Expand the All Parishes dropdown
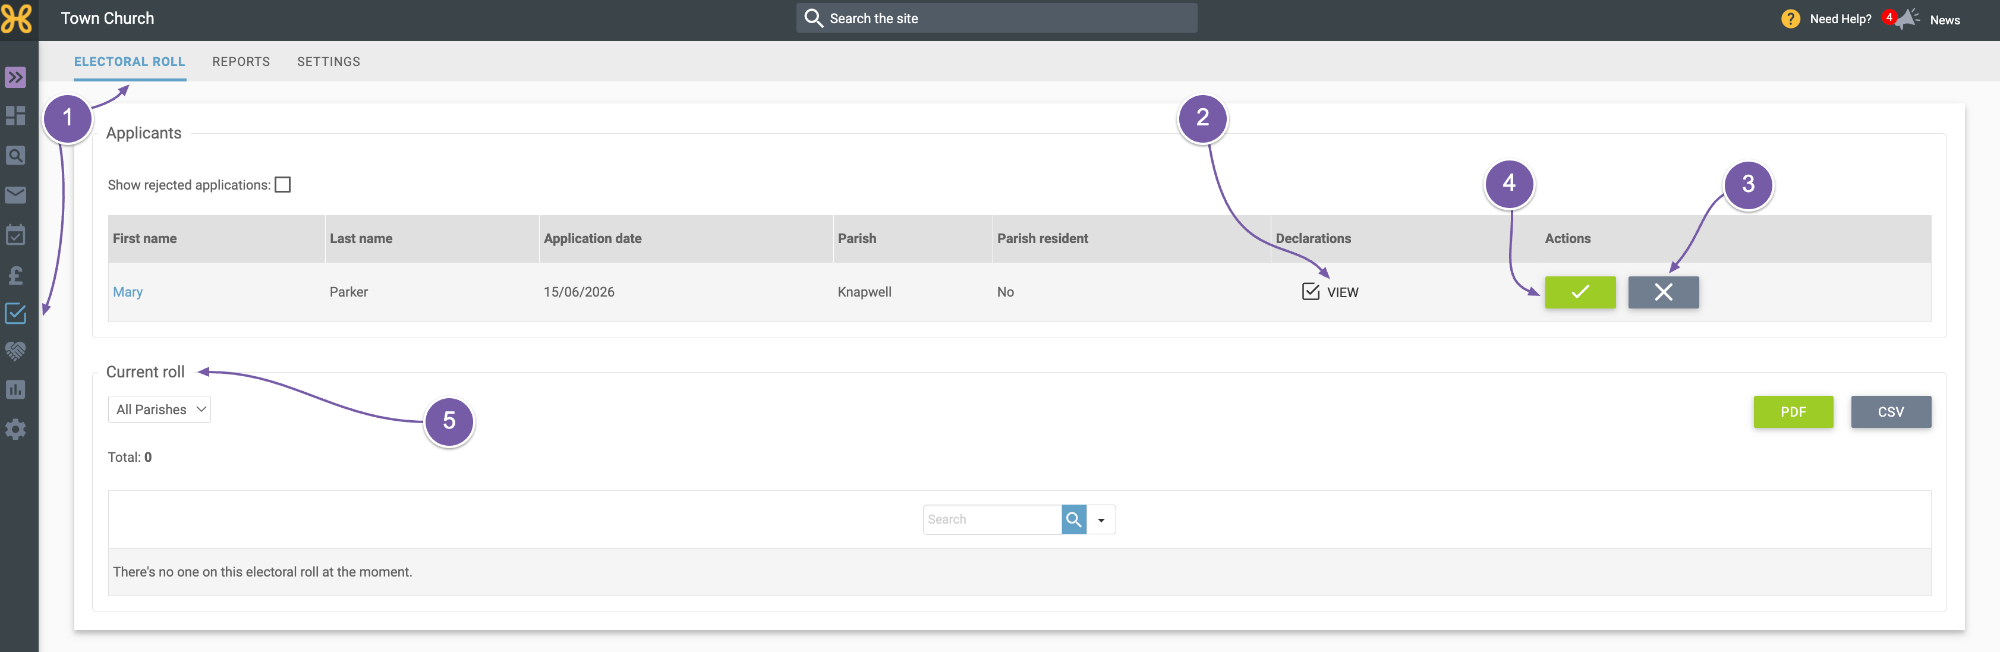The height and width of the screenshot is (652, 2000). (x=159, y=409)
